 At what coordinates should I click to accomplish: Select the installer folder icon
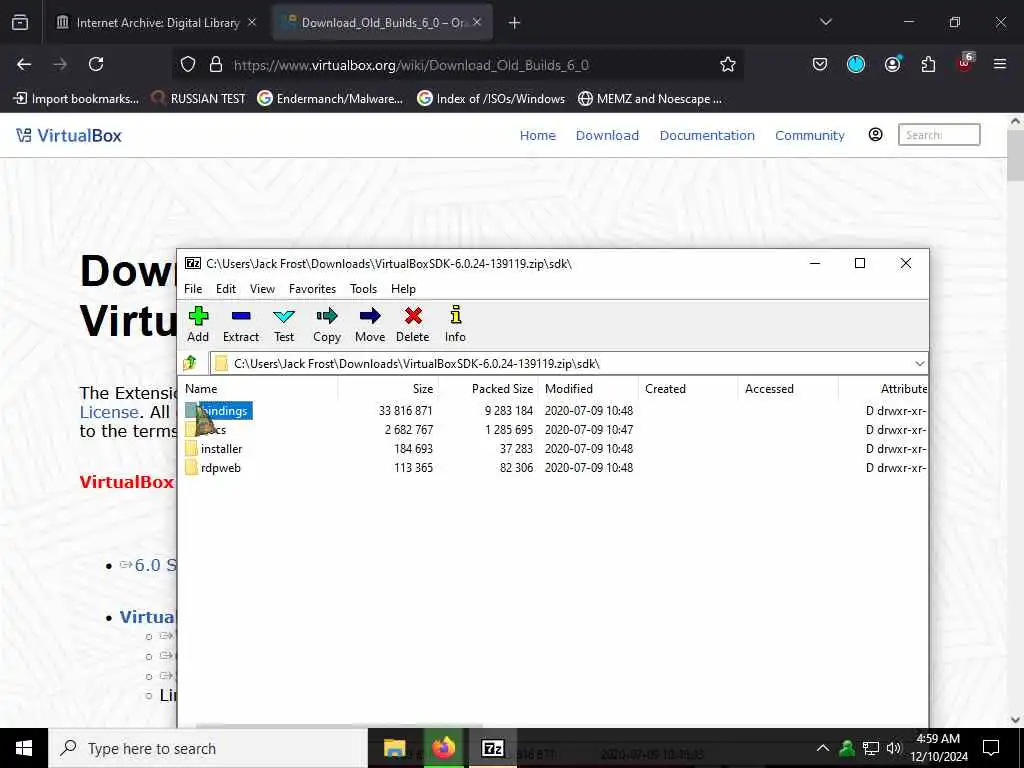point(191,449)
